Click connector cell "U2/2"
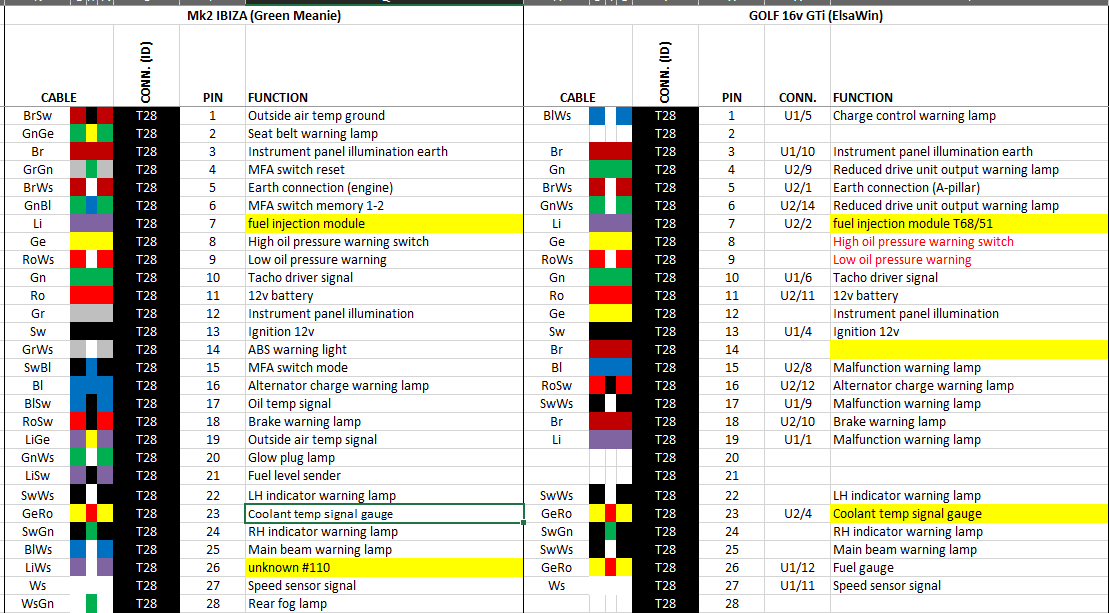Screen dimensions: 1109x613 tap(798, 223)
